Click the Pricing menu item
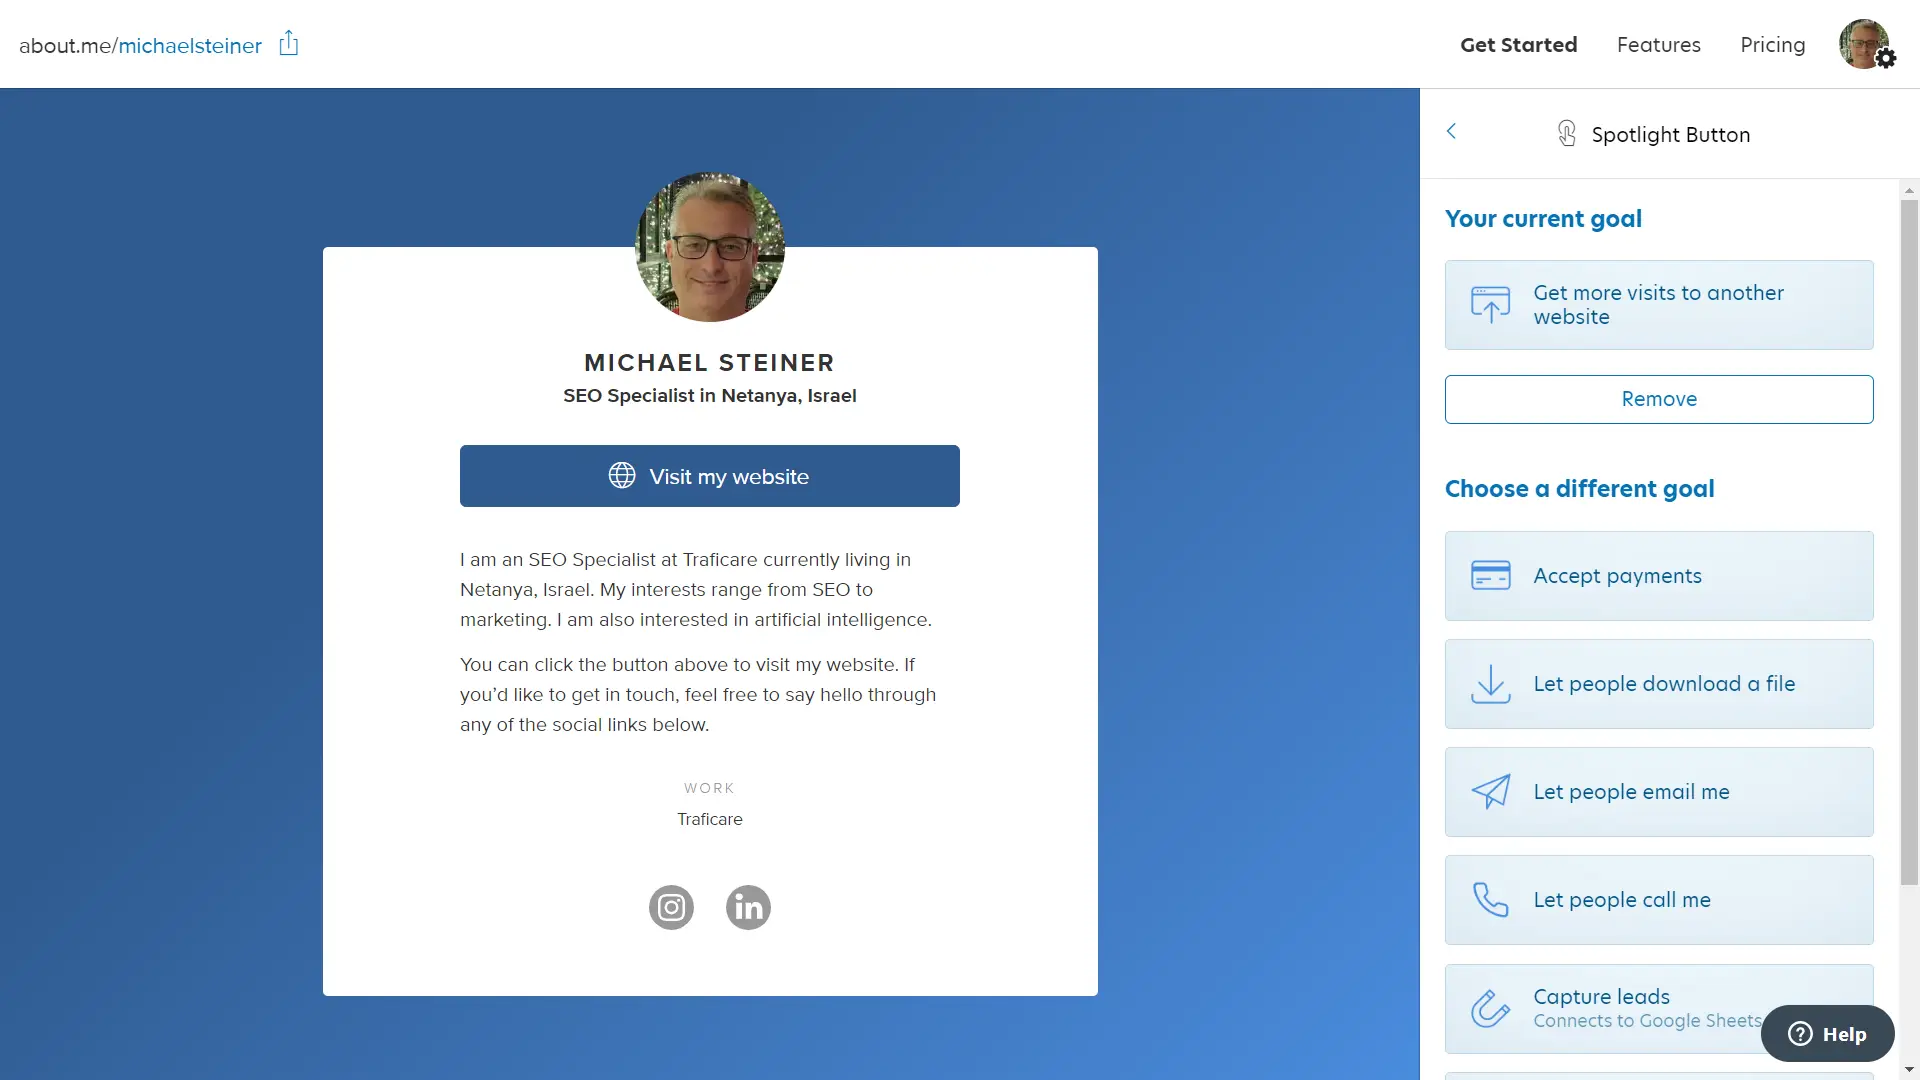 (x=1772, y=46)
